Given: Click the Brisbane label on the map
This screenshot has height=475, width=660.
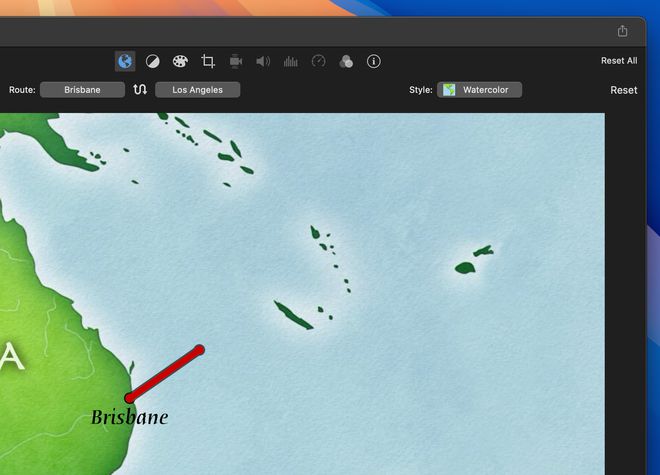Looking at the screenshot, I should tap(130, 417).
